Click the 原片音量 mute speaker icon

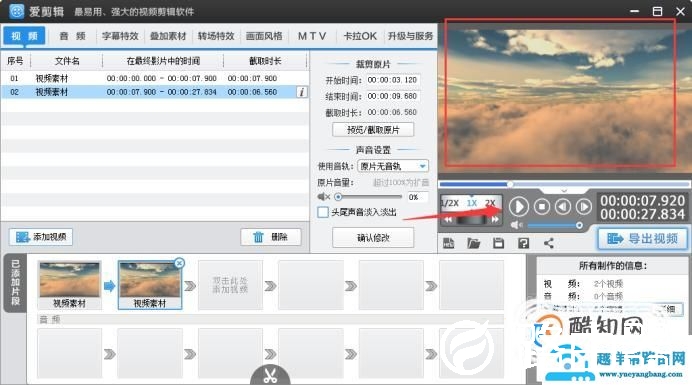click(323, 196)
